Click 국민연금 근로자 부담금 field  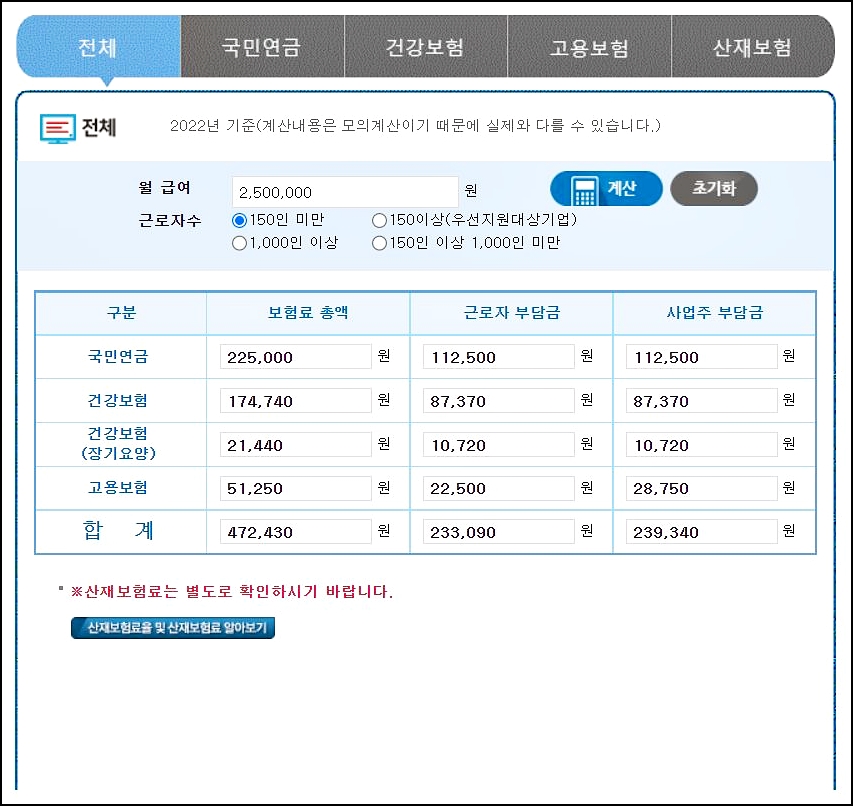pos(498,357)
